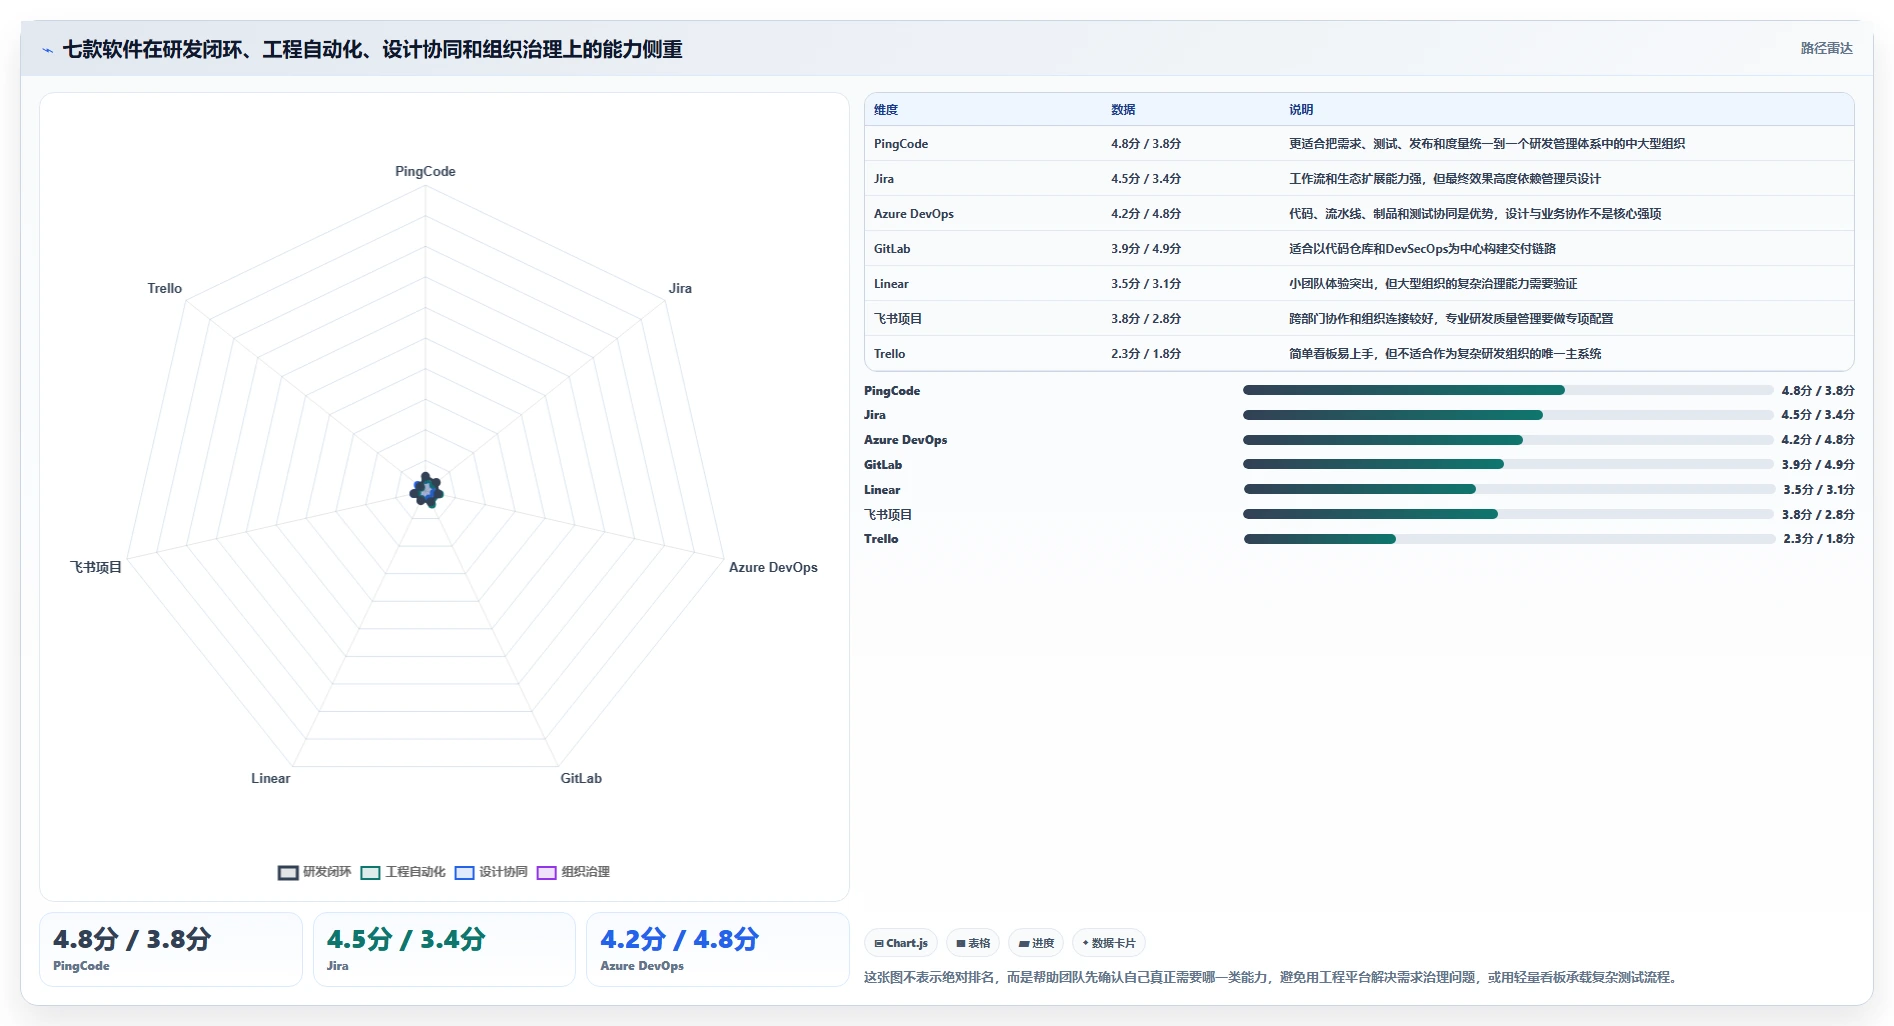Click the Chart.js tag
This screenshot has width=1894, height=1026.
(901, 943)
